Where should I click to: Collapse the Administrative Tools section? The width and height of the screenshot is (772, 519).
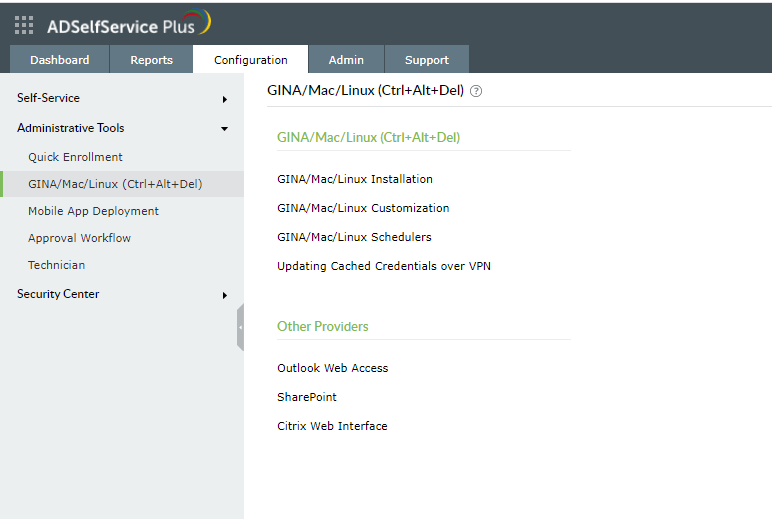click(x=225, y=129)
